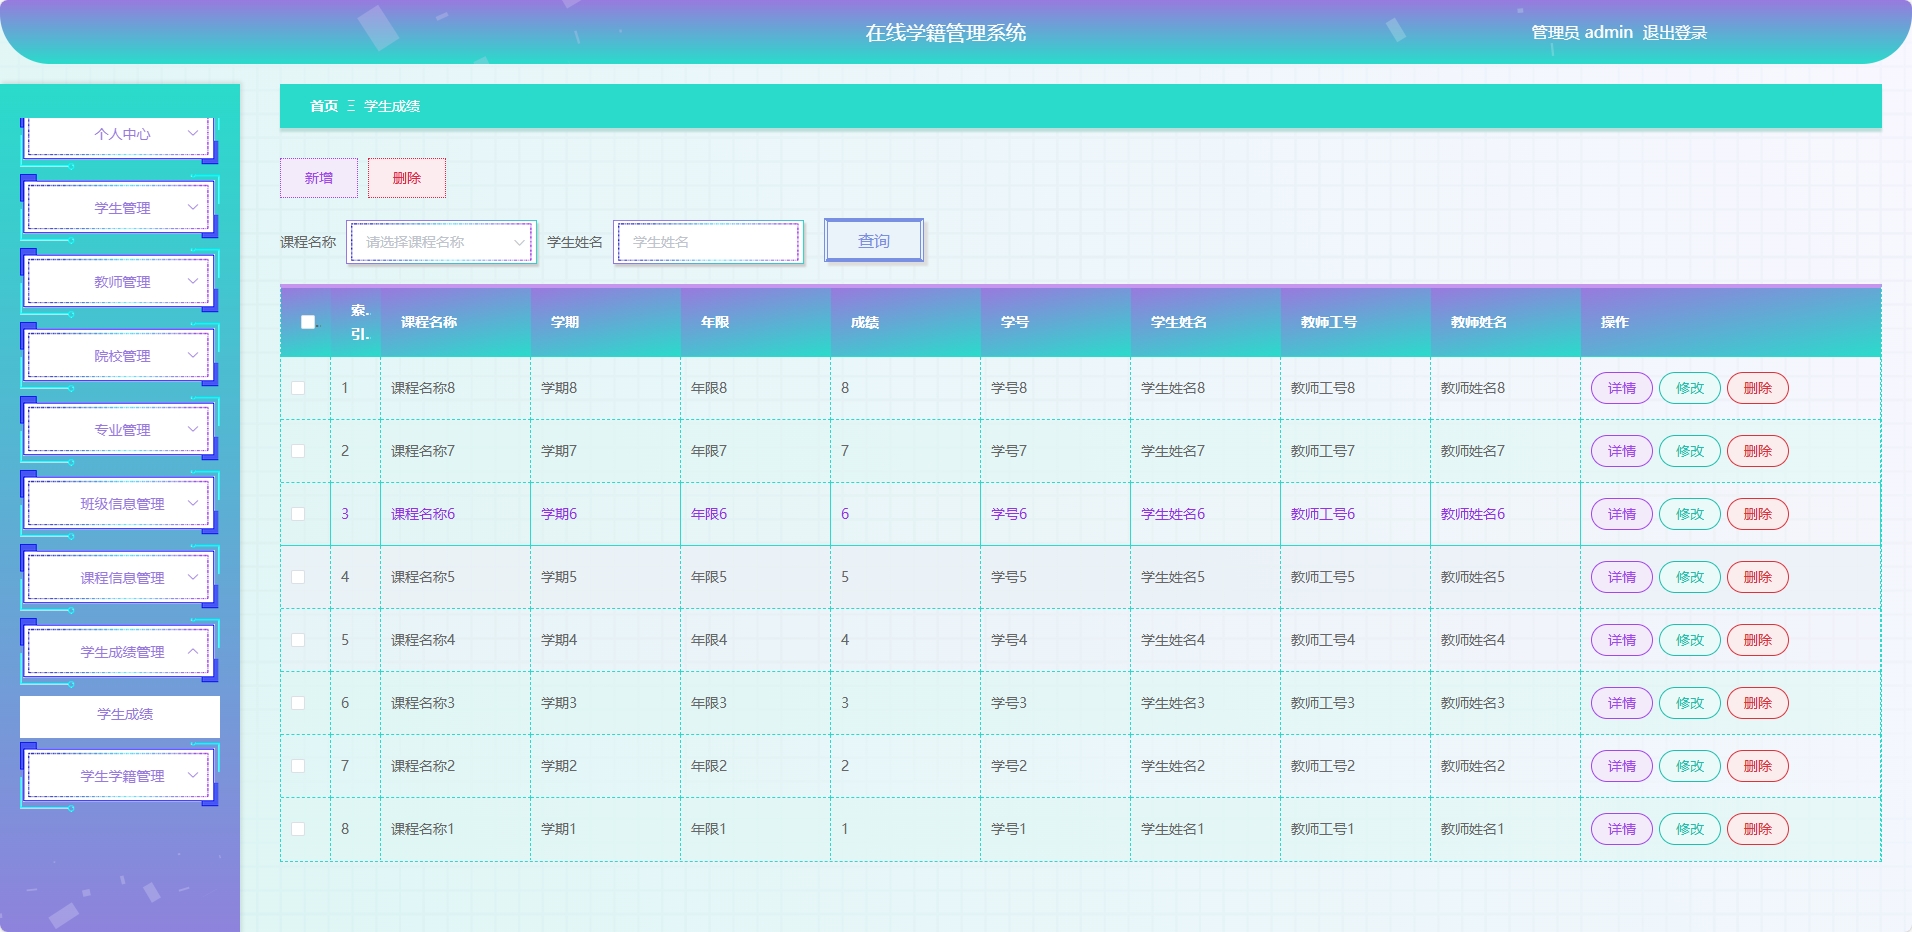Click 修改 for row 课程名称4
This screenshot has height=932, width=1912.
[1690, 640]
